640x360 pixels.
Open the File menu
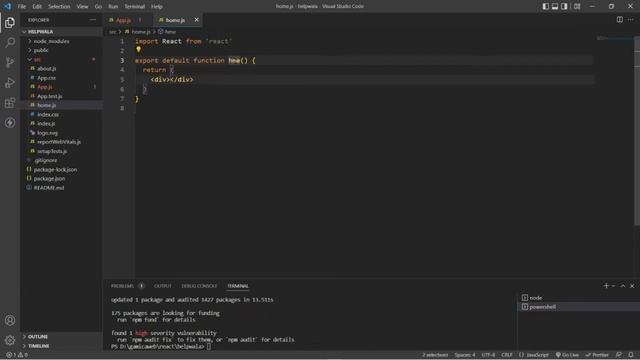22,6
